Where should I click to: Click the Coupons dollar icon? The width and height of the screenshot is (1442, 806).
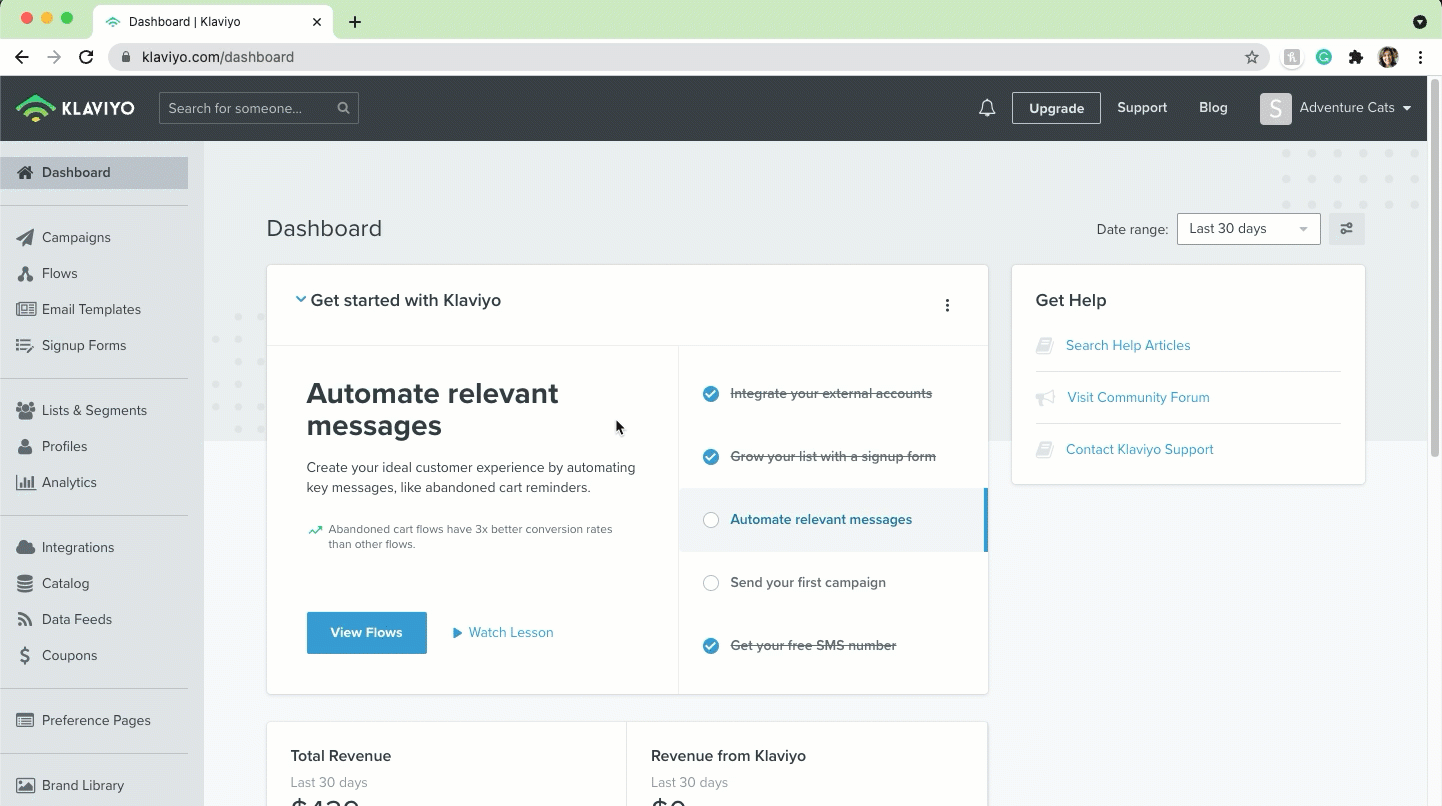[x=26, y=655]
